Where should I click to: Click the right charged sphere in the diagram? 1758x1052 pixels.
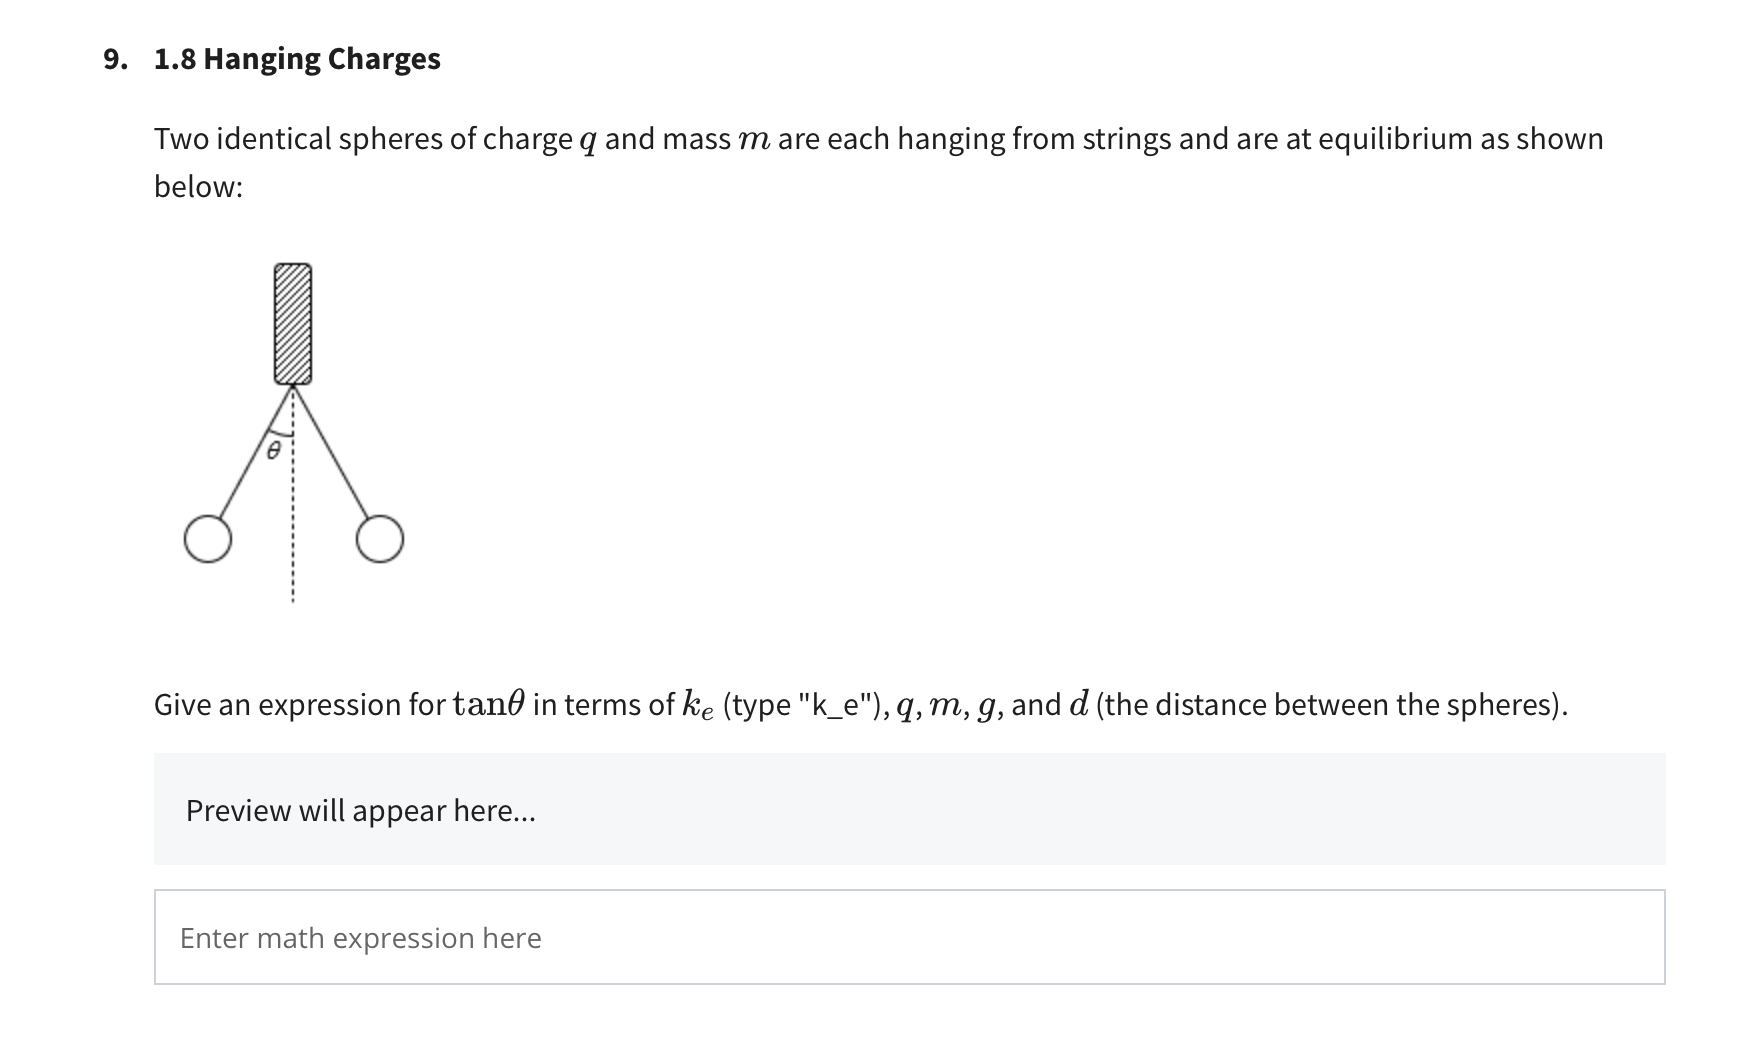[x=380, y=540]
